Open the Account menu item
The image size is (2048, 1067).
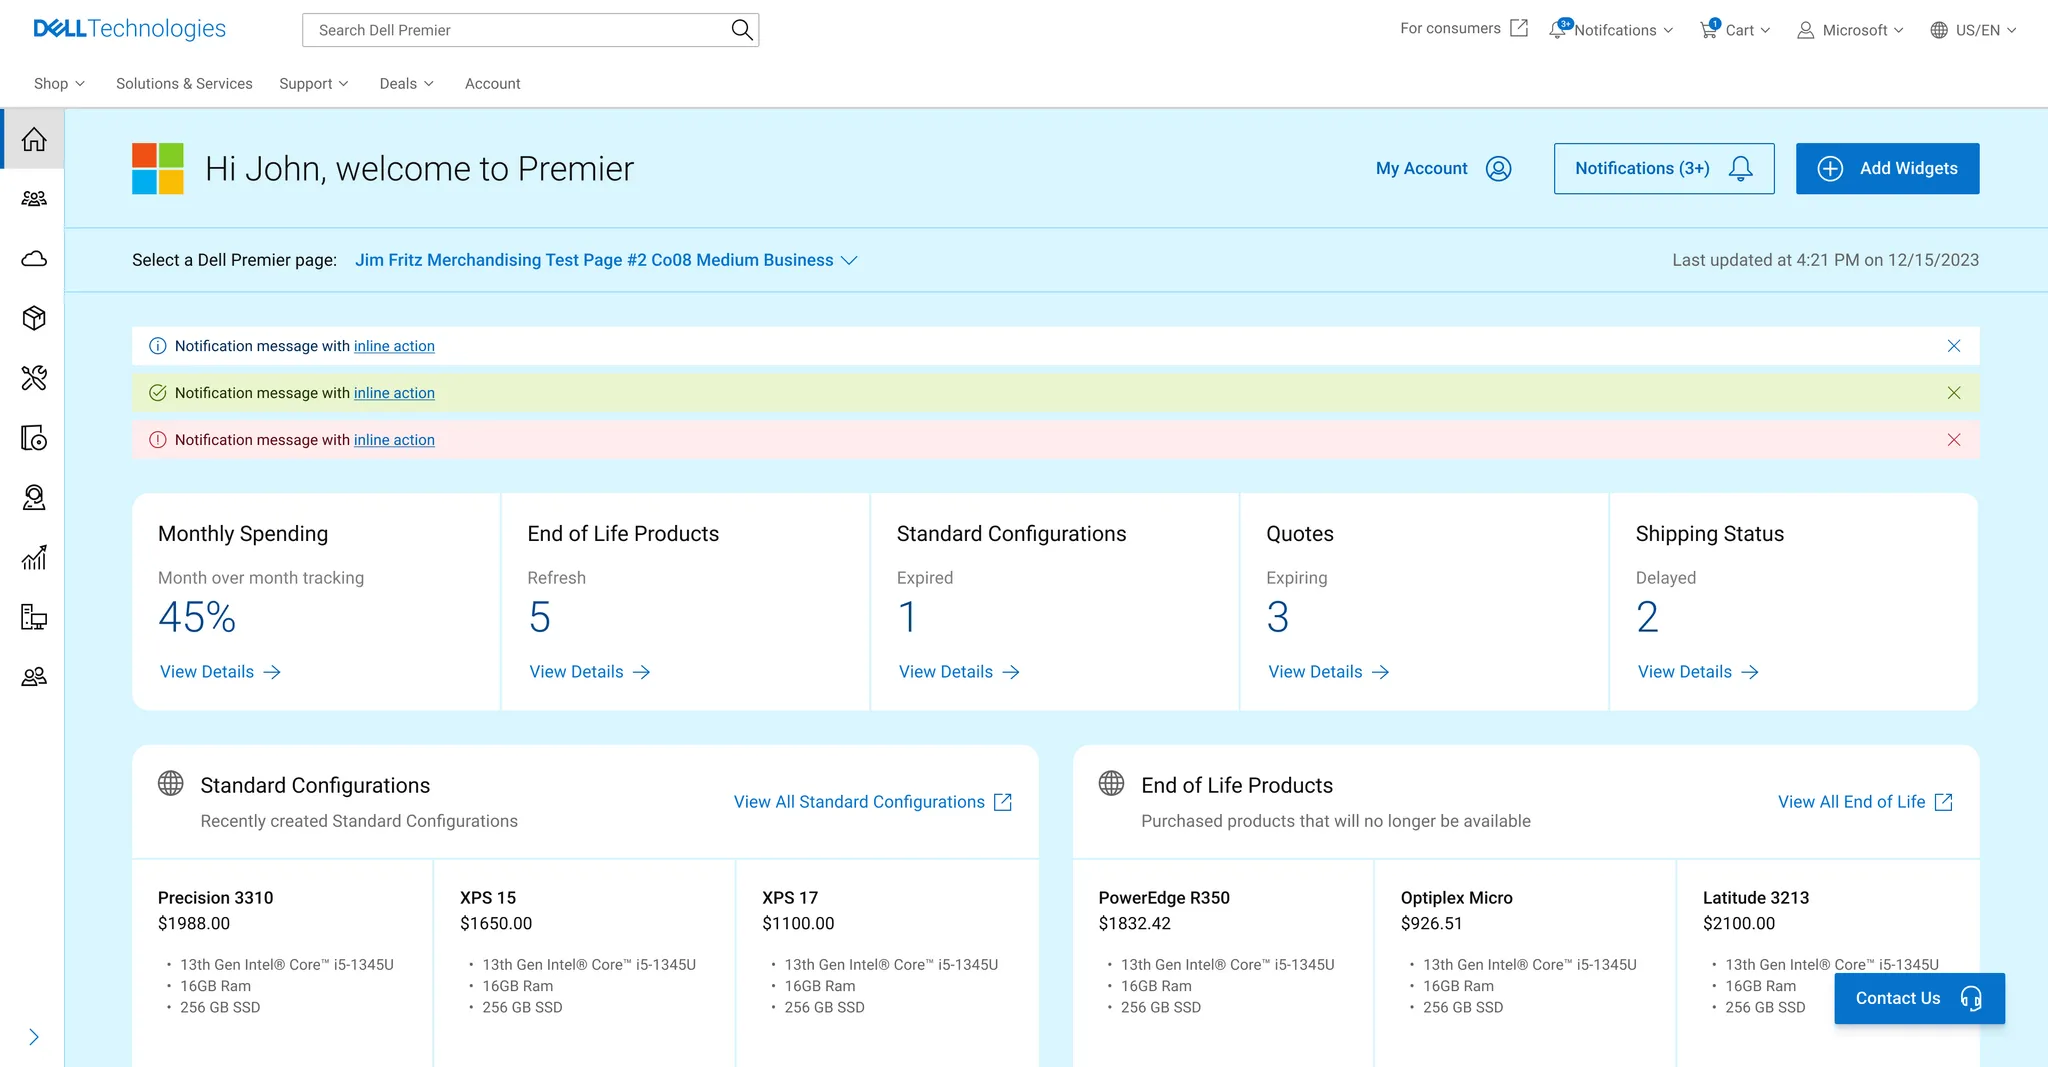(x=492, y=84)
